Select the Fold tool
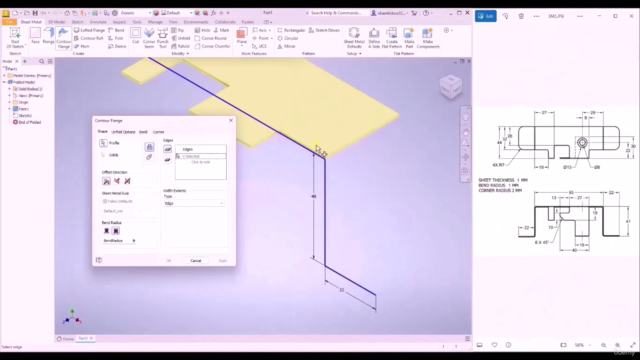640x360 pixels. [116, 38]
